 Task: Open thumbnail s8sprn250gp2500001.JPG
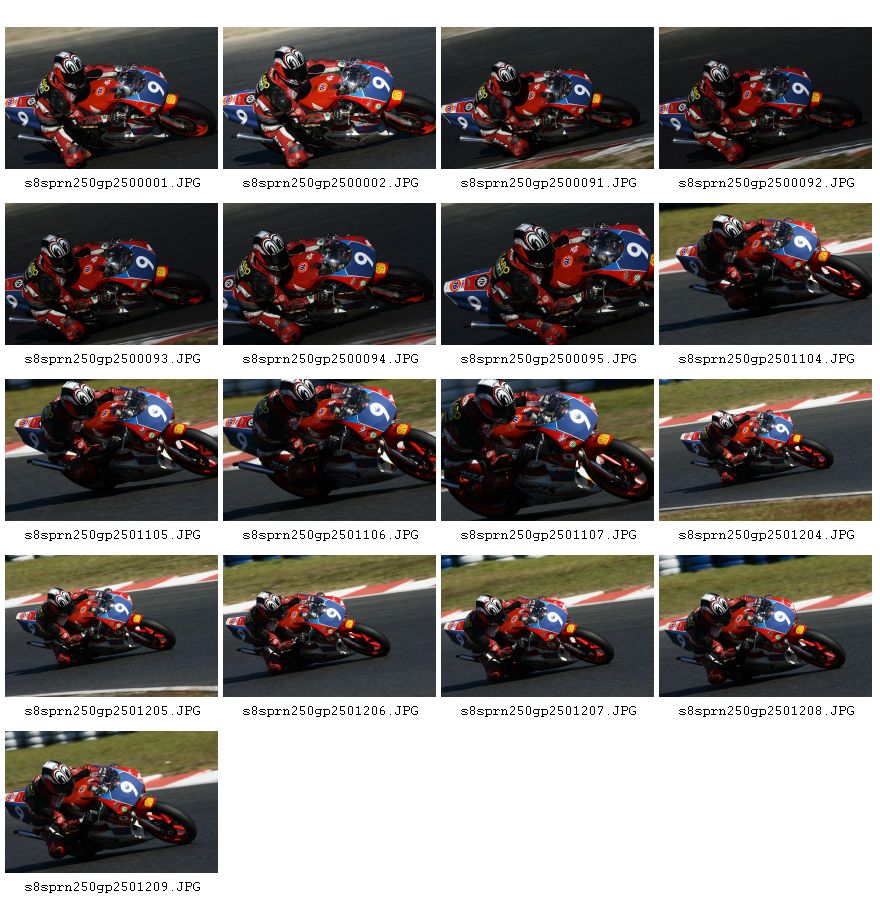click(x=111, y=98)
